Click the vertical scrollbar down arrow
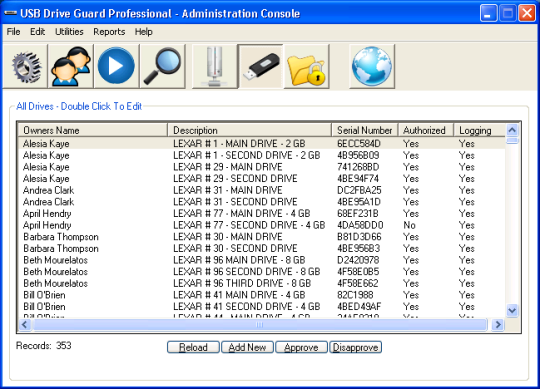 (512, 311)
